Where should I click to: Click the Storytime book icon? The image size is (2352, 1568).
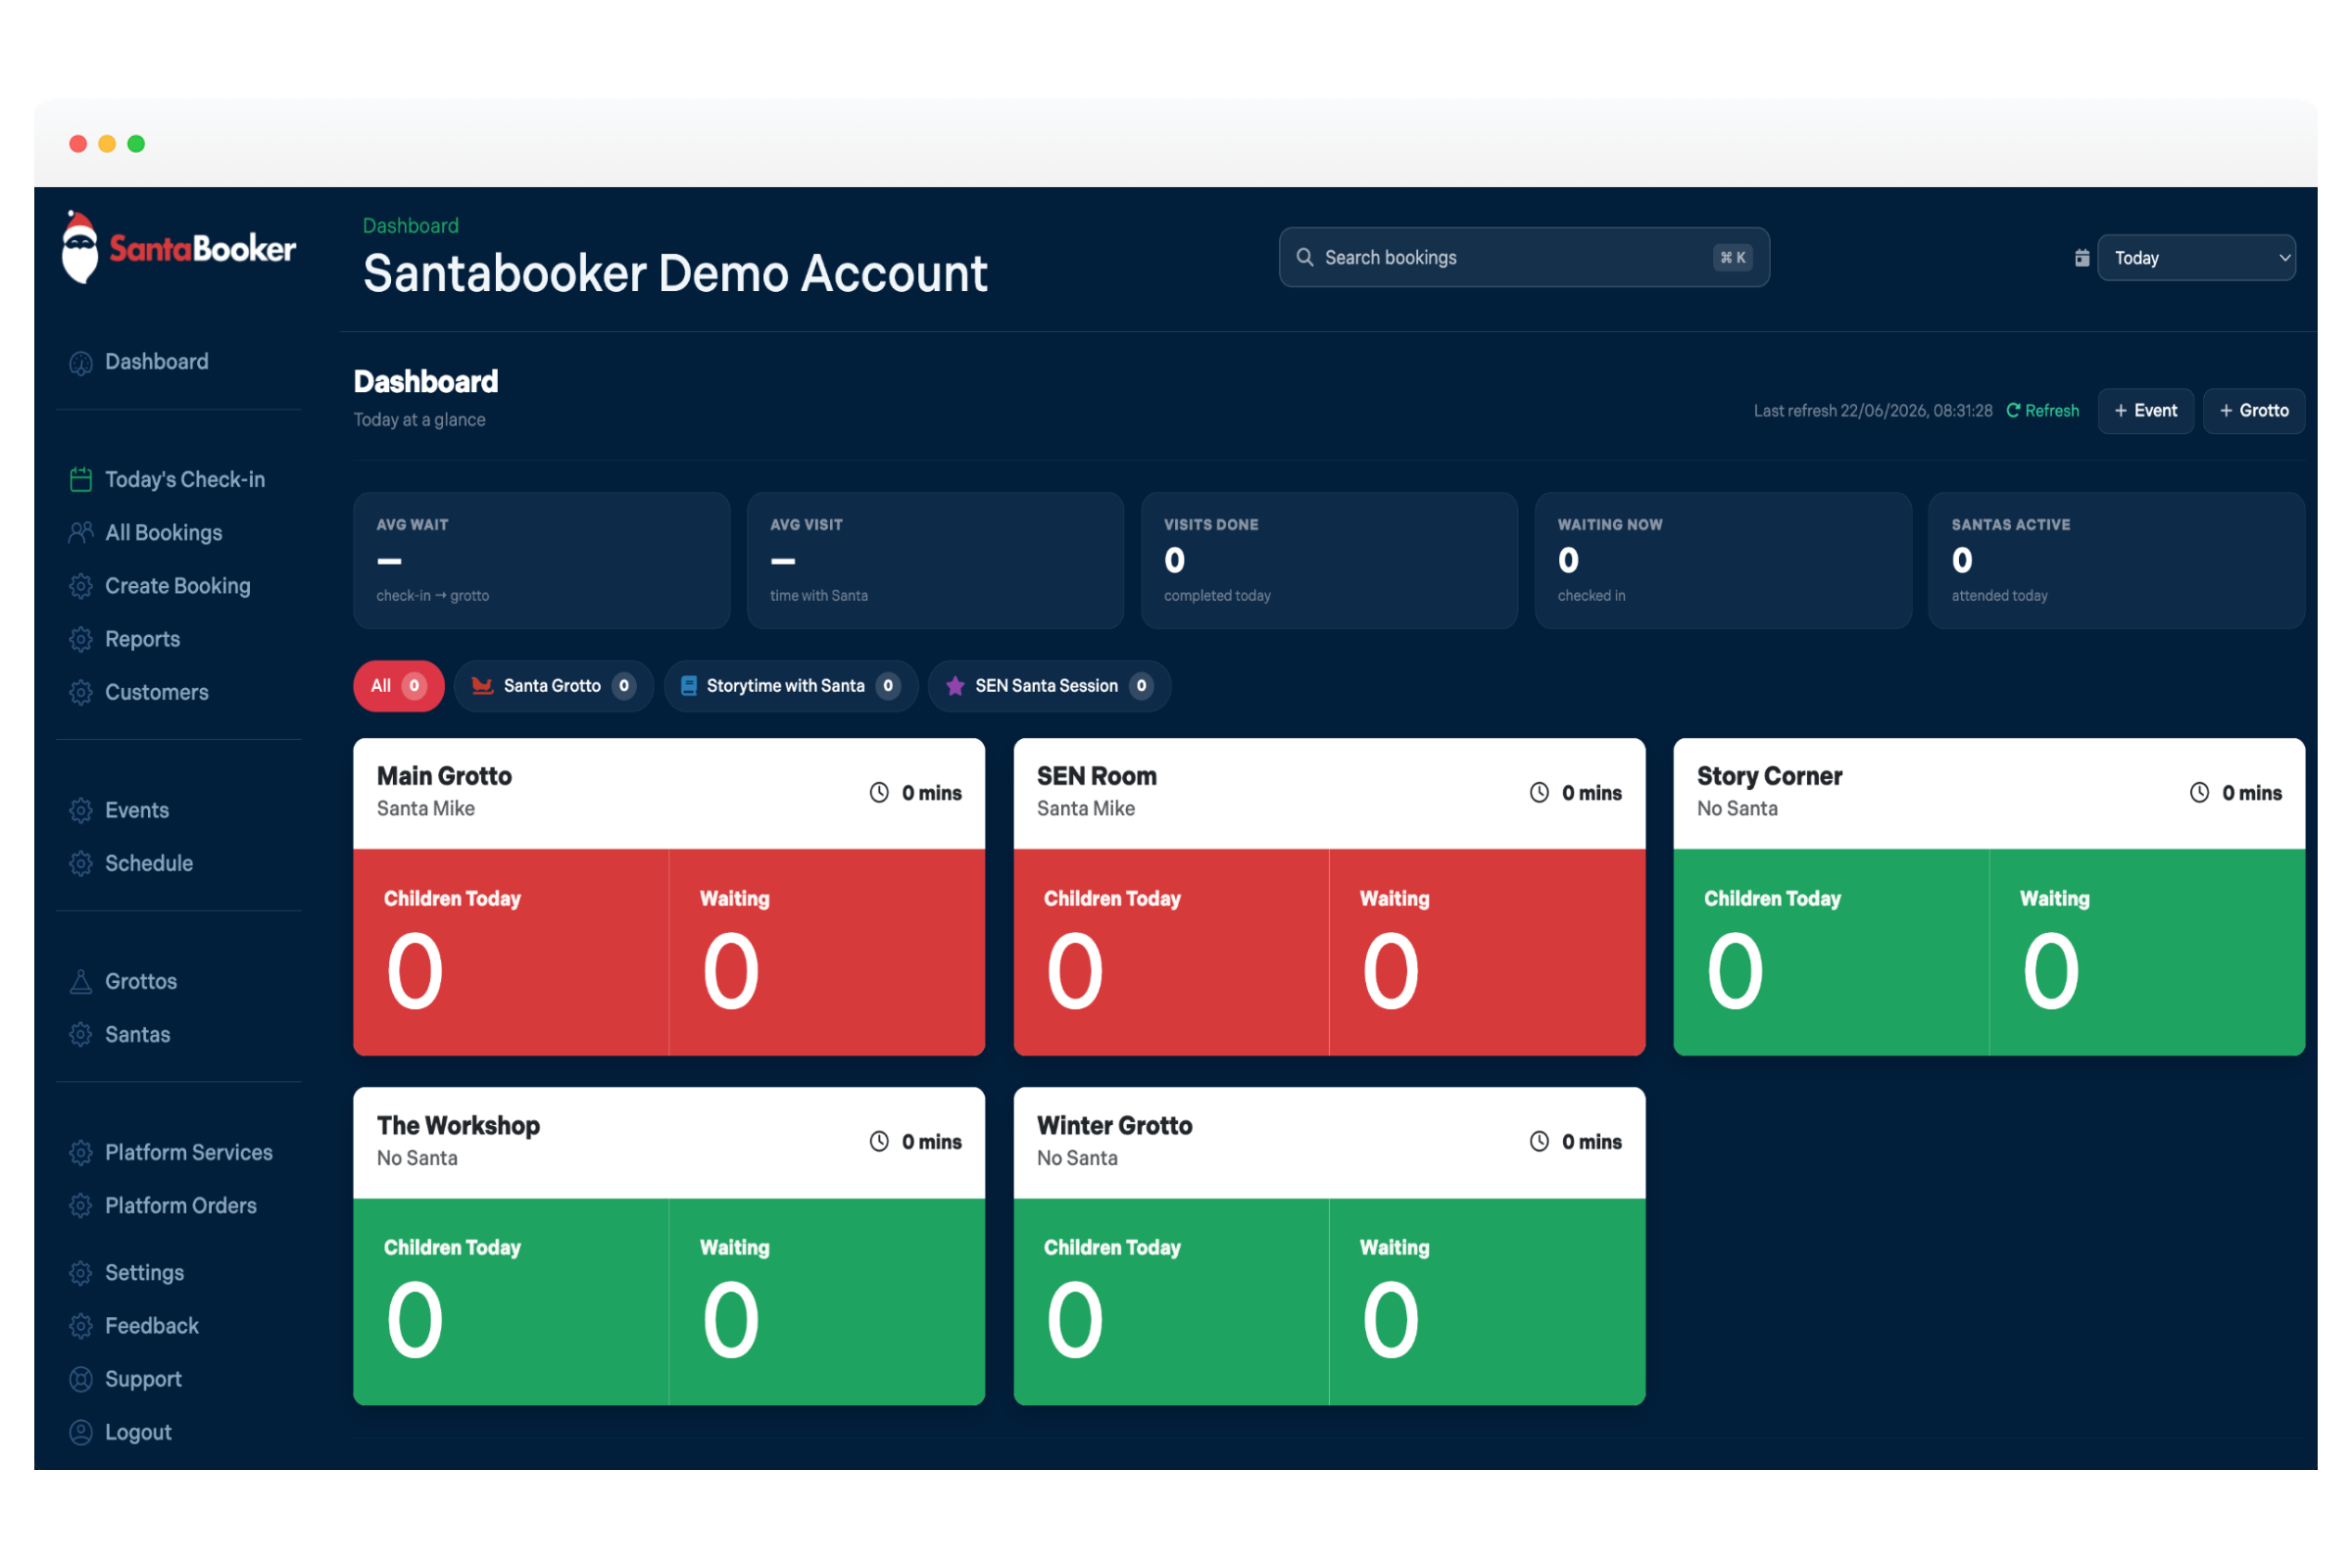689,686
